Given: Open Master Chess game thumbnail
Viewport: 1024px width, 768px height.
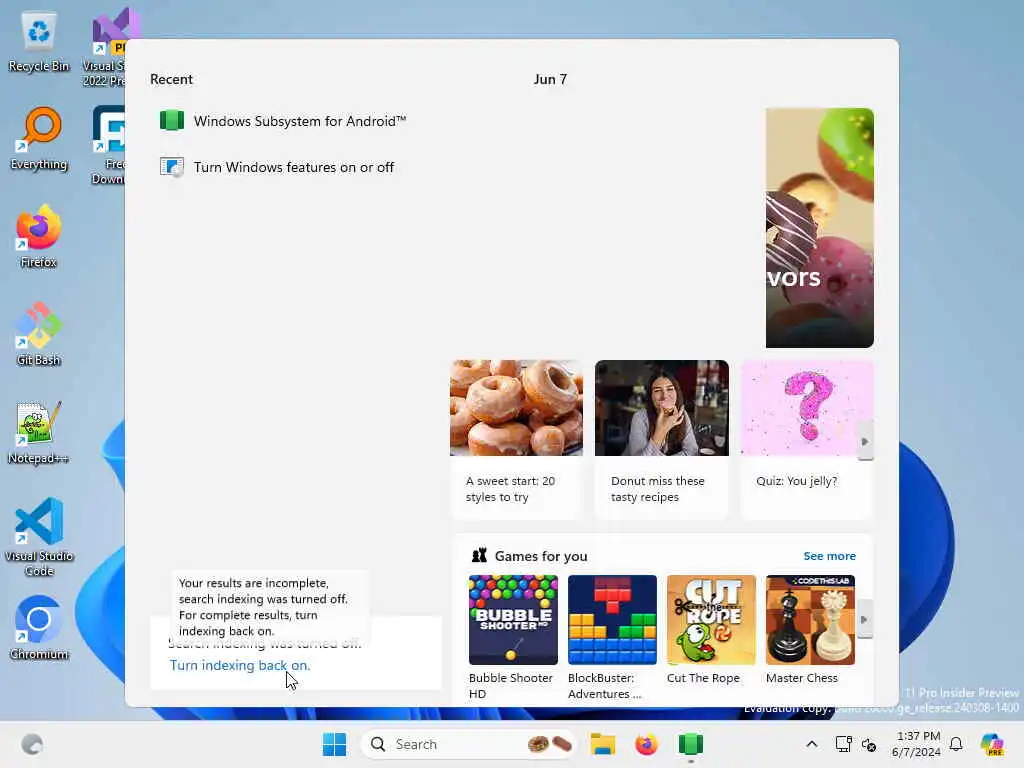Looking at the screenshot, I should [x=810, y=620].
